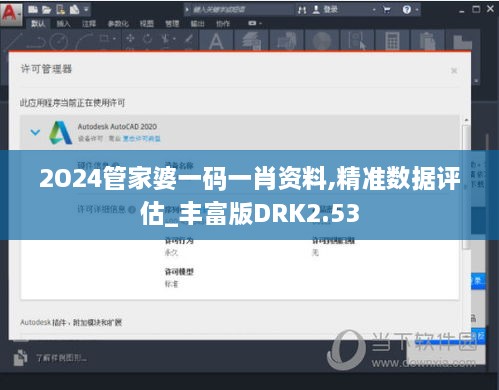
Task: Switch to the 管理 ribbon tab
Action: 172,24
